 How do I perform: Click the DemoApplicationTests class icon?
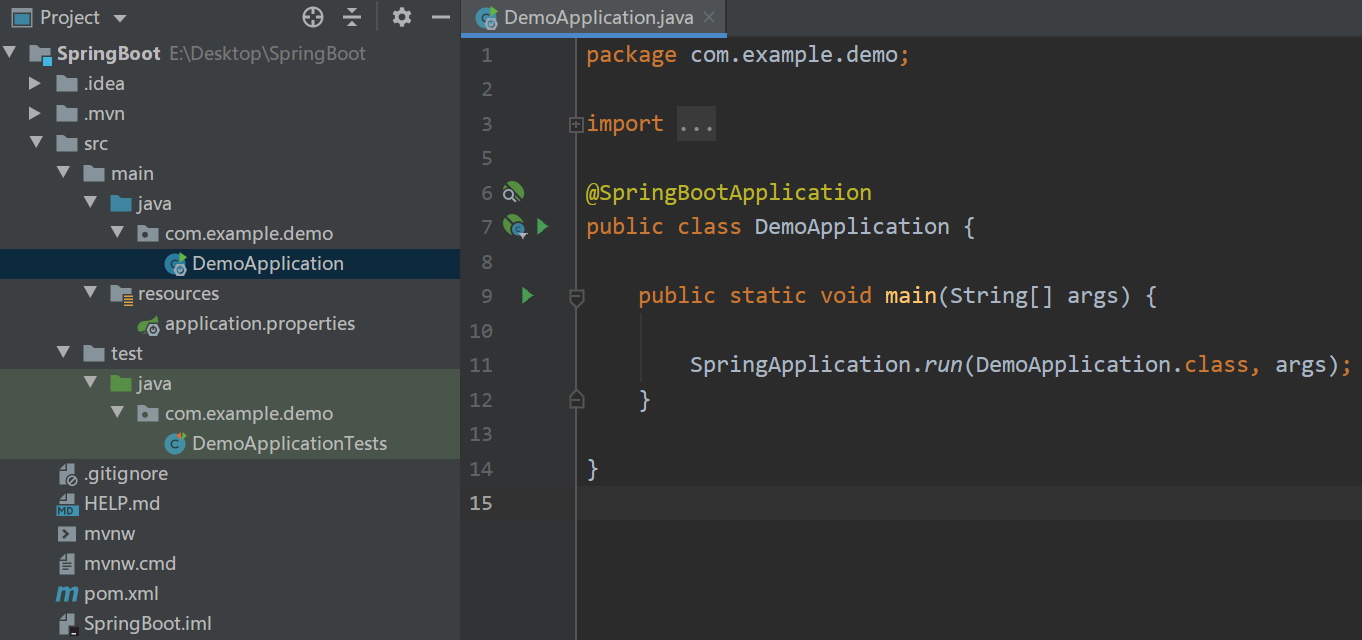(176, 443)
